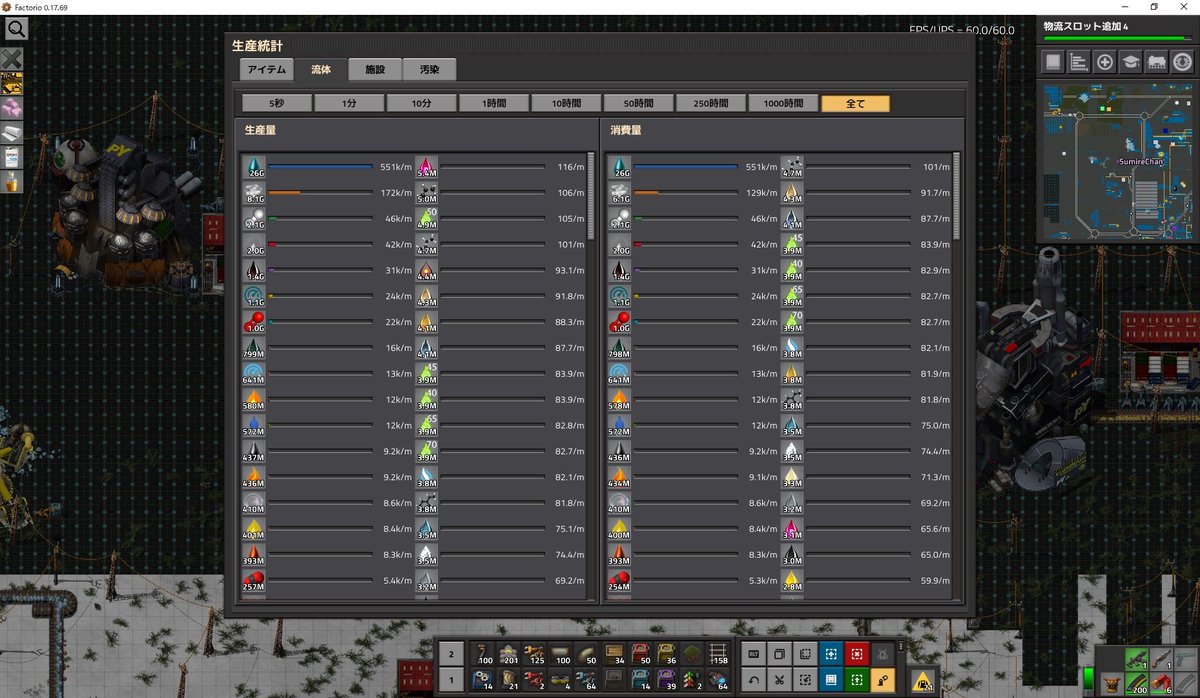Select the 1時間 time range
The image size is (1200, 698).
(494, 103)
